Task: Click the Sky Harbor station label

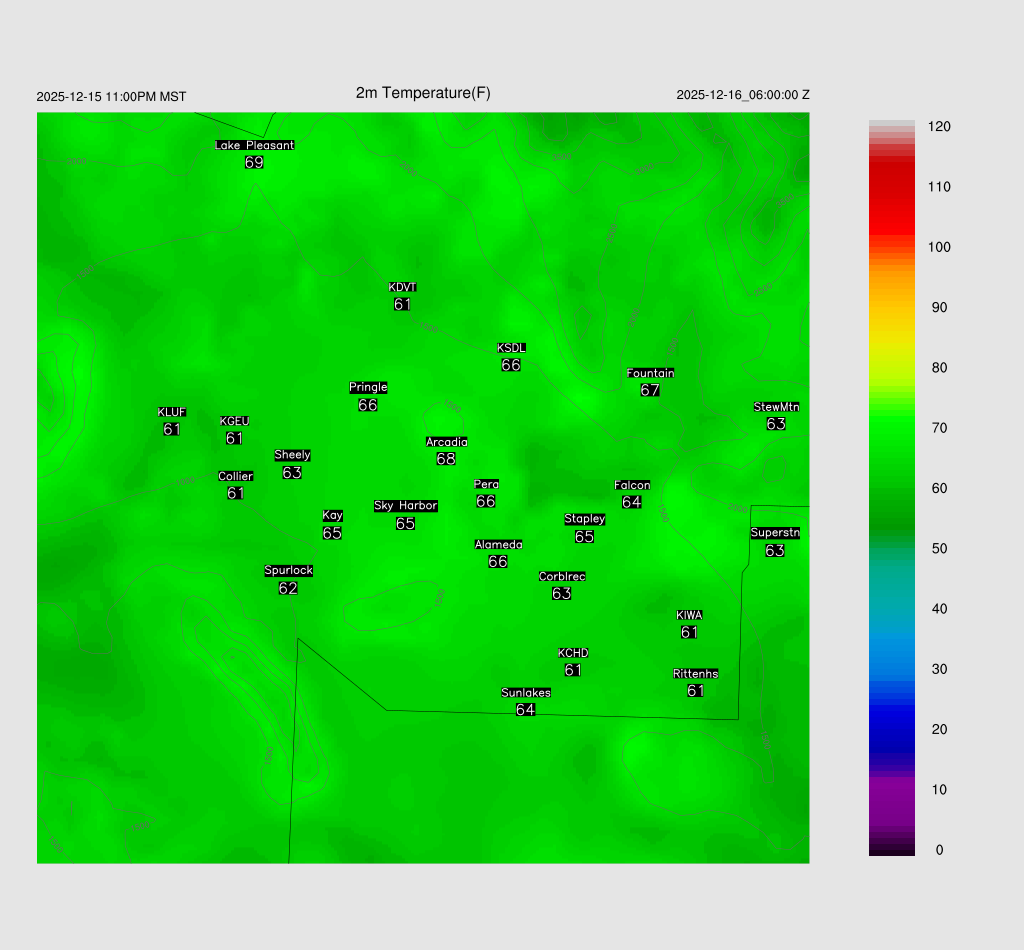Action: [405, 506]
